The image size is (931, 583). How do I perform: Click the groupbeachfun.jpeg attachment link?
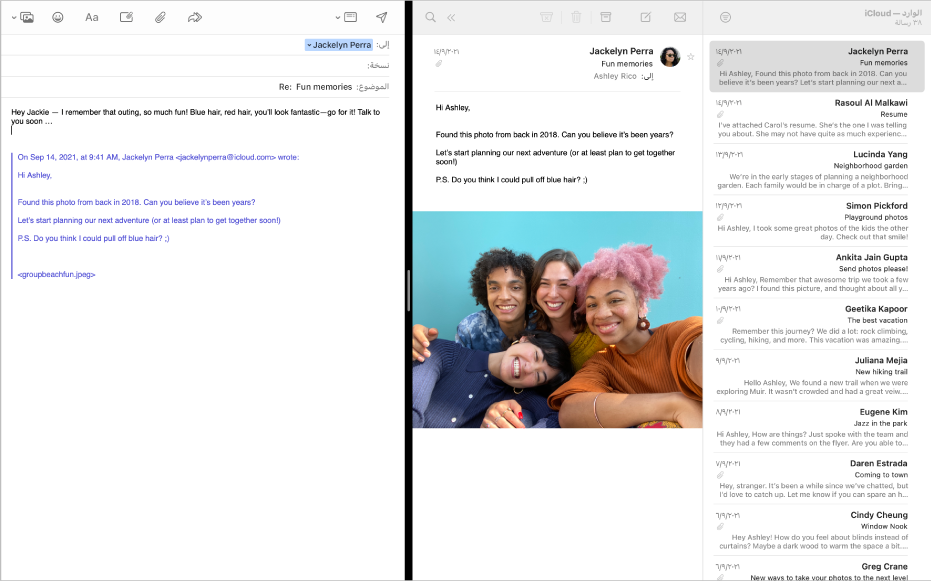[x=57, y=274]
